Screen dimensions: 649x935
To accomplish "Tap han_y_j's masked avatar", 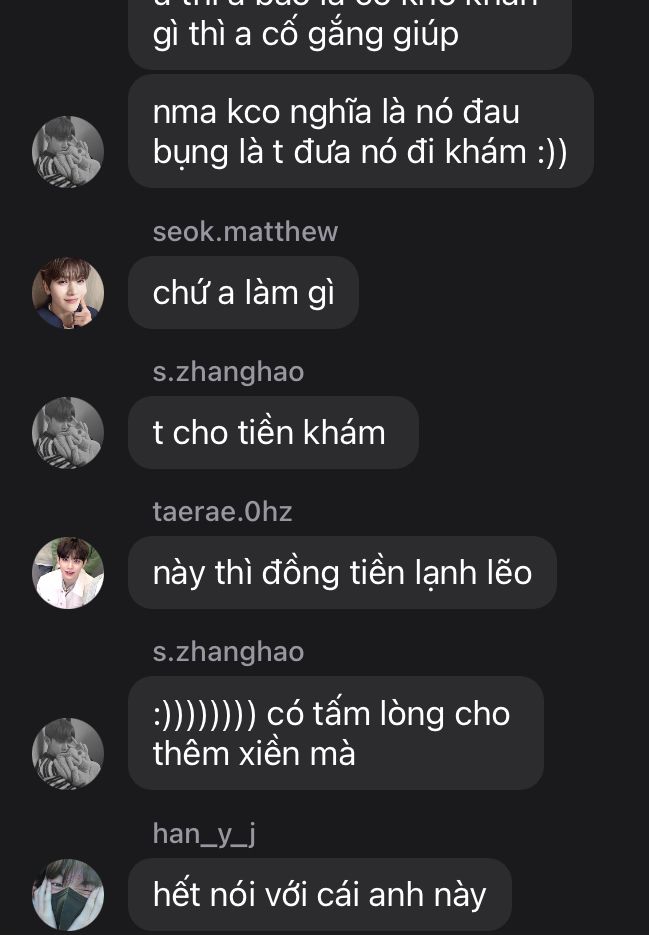I will 68,894.
